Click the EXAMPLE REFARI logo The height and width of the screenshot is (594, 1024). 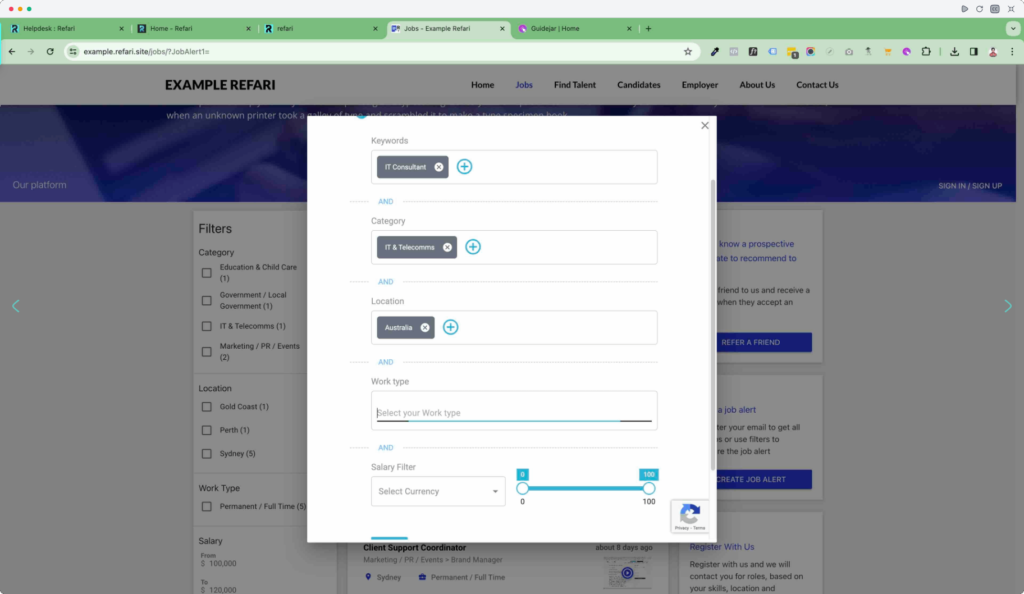tap(220, 85)
